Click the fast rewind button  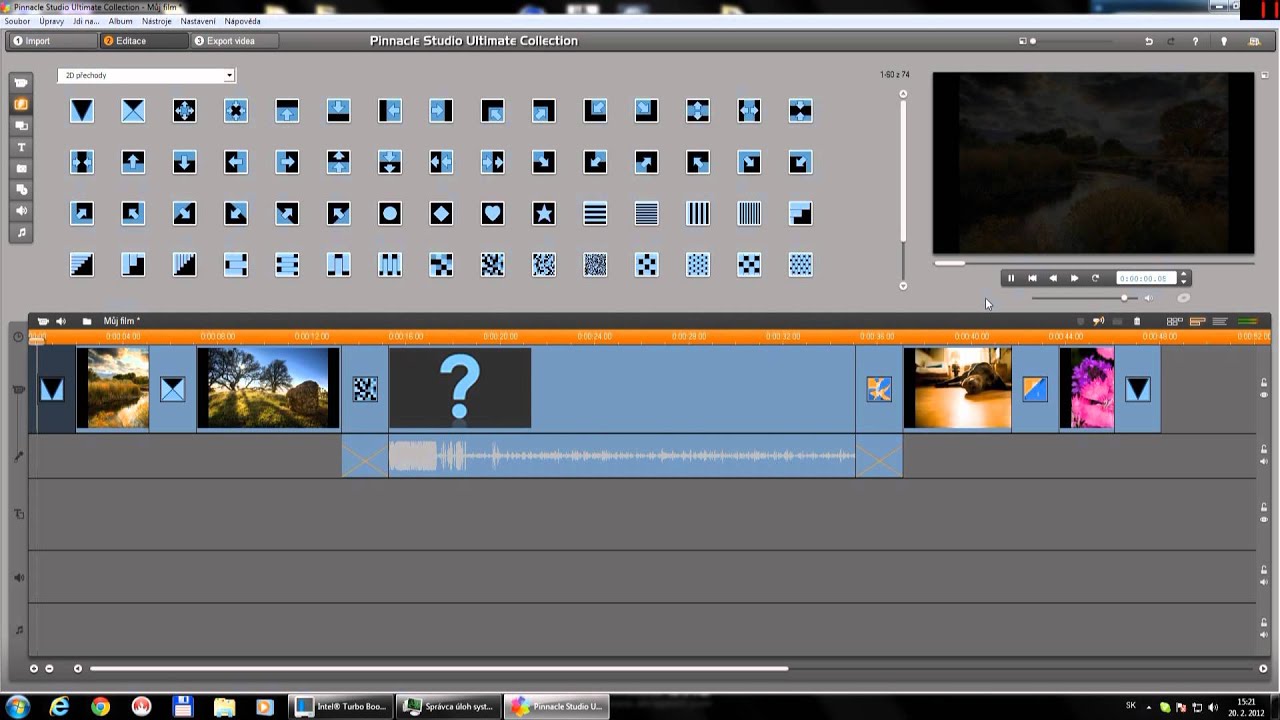(1053, 278)
